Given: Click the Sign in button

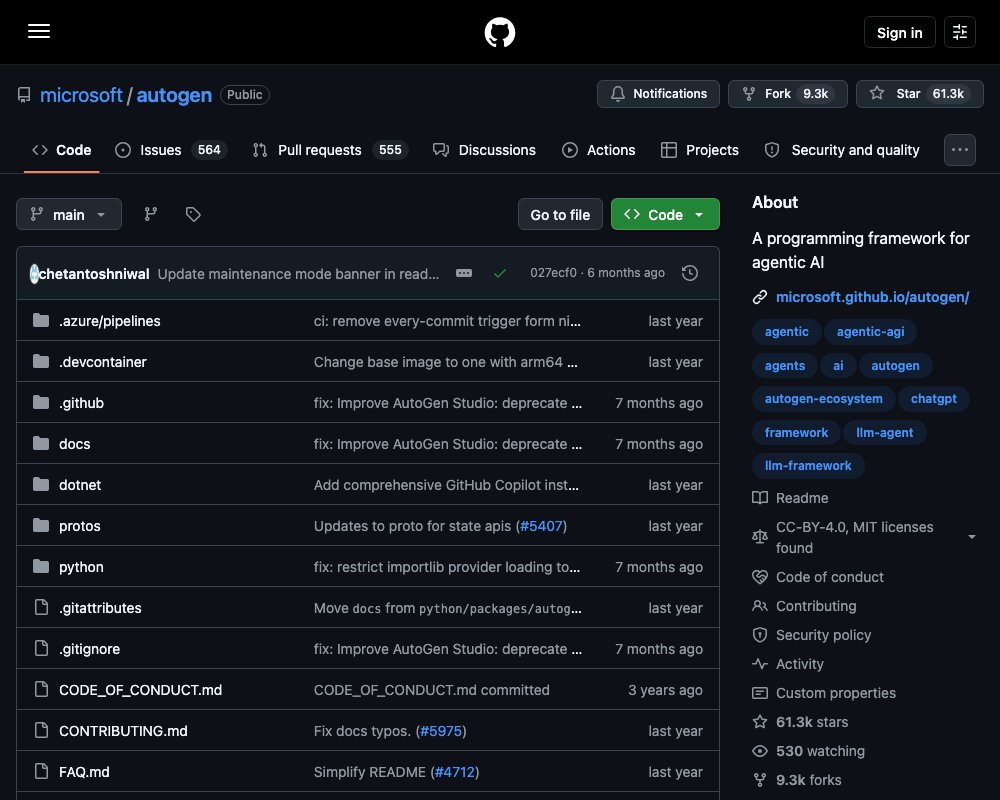Looking at the screenshot, I should 899,33.
